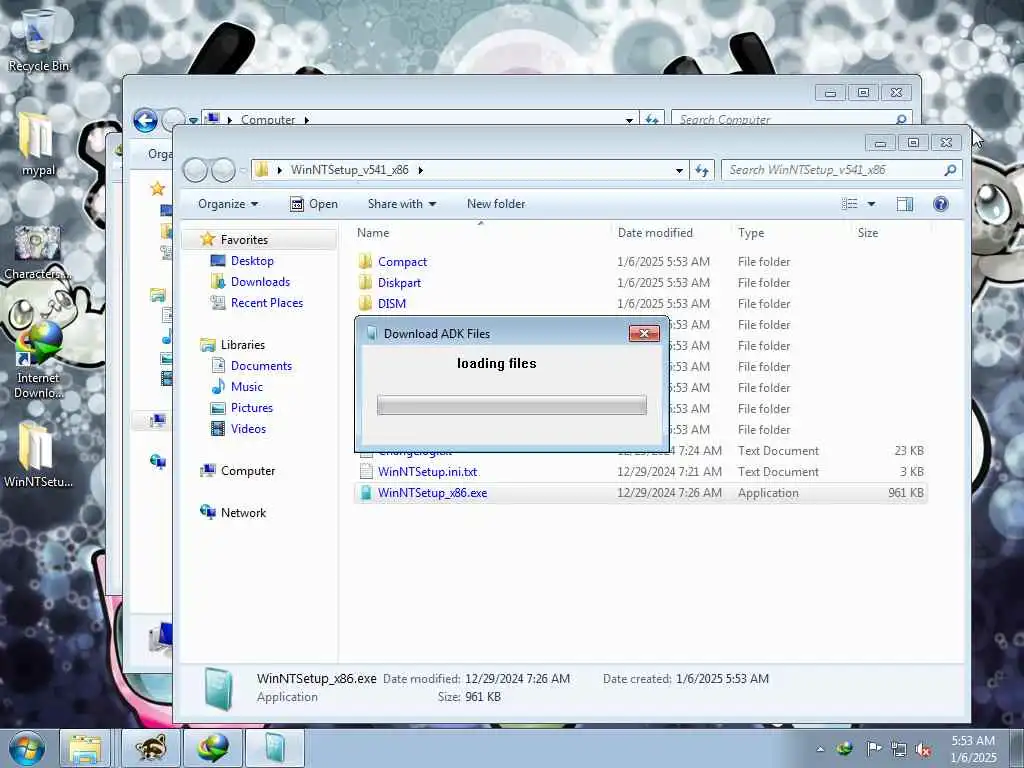Select the Diskpart folder
This screenshot has width=1024, height=768.
pyautogui.click(x=399, y=283)
